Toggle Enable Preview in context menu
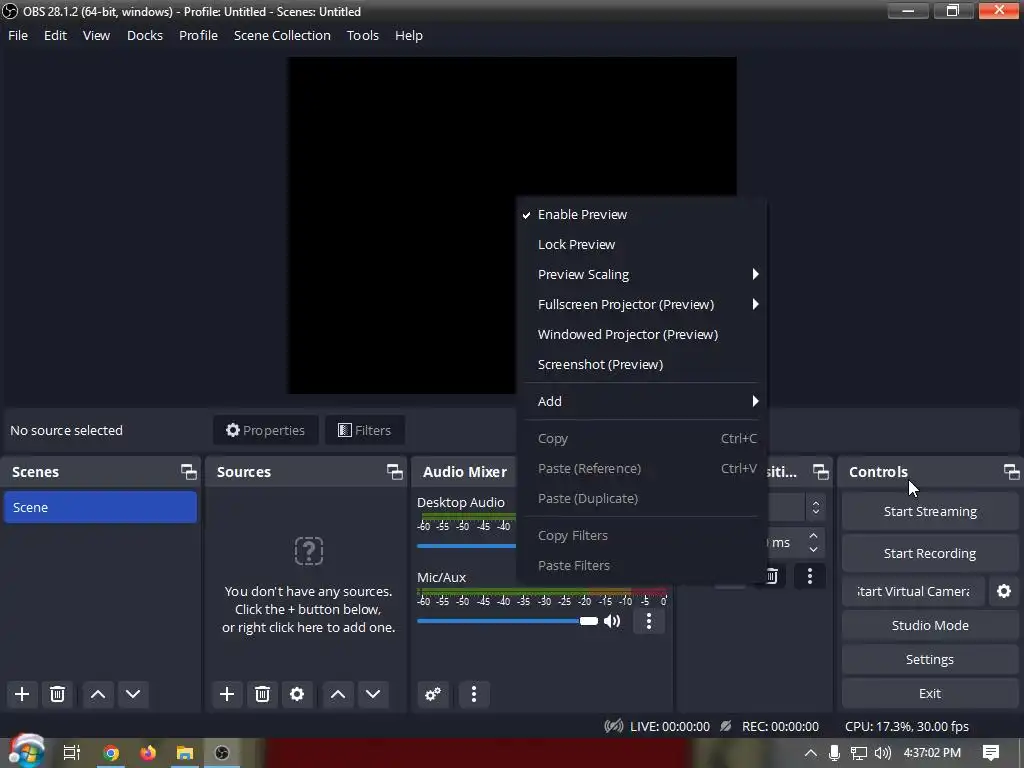The height and width of the screenshot is (768, 1024). (641, 214)
